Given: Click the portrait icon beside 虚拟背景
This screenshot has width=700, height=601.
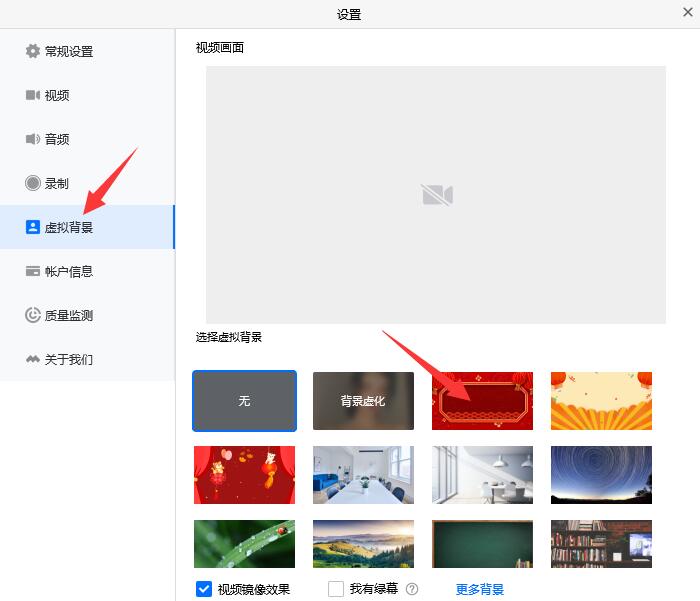Looking at the screenshot, I should (33, 227).
